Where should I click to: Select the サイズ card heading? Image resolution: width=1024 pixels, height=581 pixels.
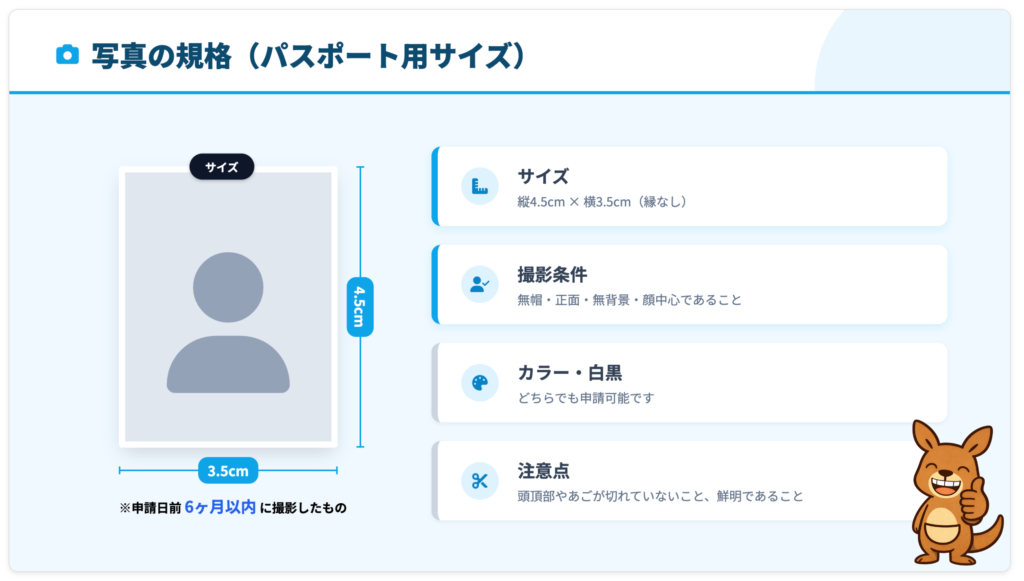coord(543,176)
